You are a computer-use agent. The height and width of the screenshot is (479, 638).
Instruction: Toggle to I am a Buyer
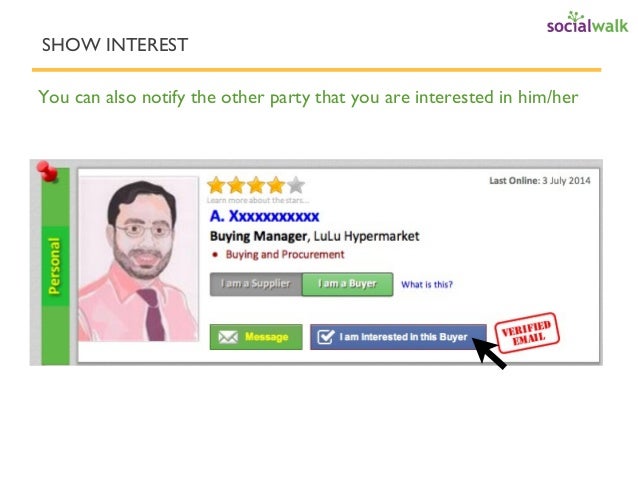tap(347, 284)
